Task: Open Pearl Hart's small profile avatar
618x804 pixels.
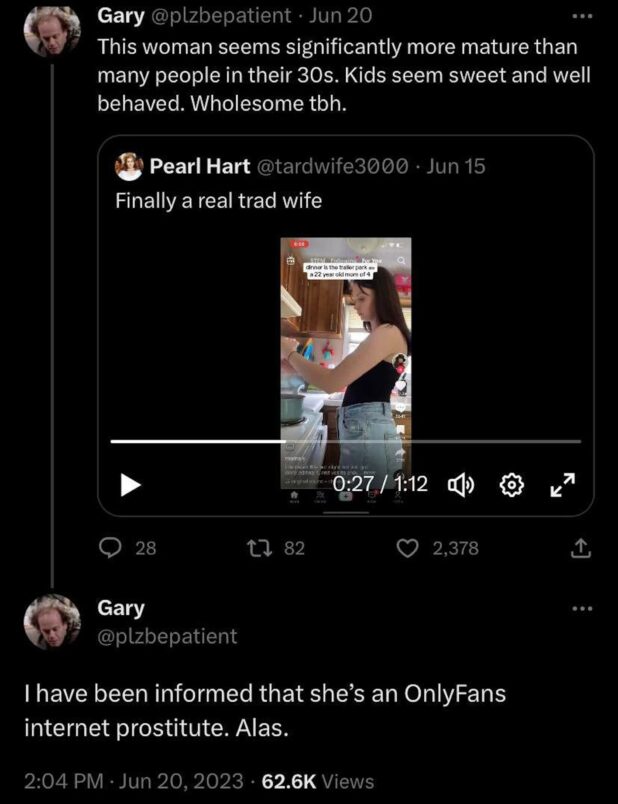Action: tap(129, 166)
